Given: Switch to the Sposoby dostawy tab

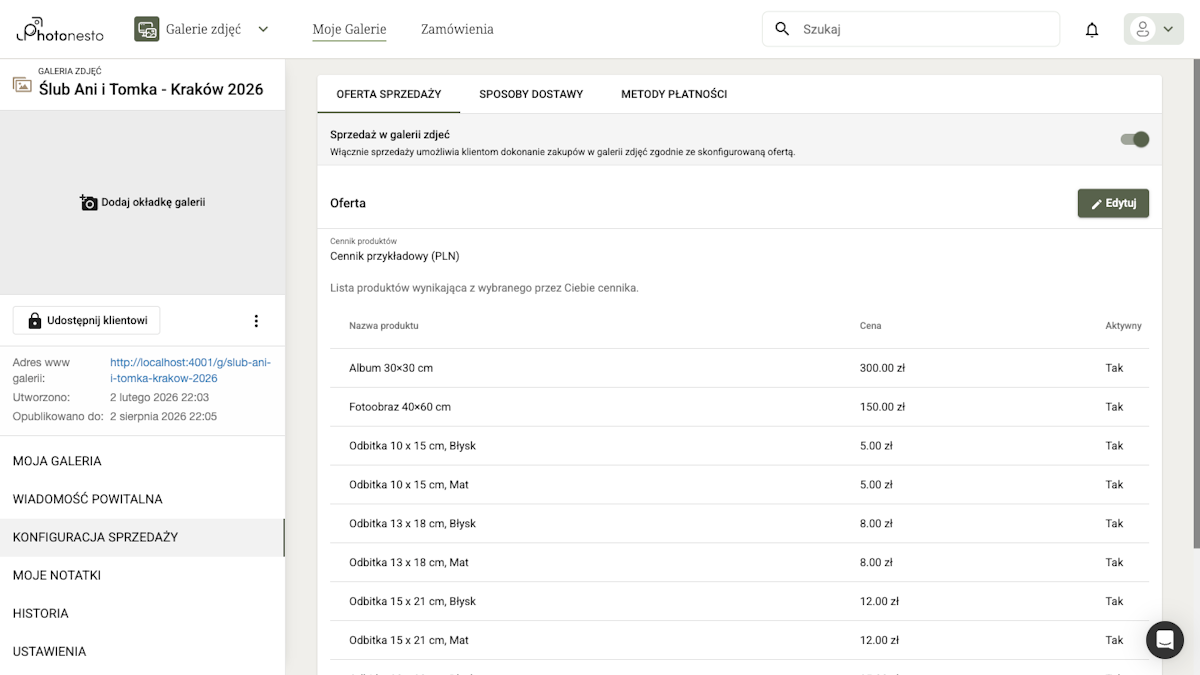Looking at the screenshot, I should pos(530,94).
